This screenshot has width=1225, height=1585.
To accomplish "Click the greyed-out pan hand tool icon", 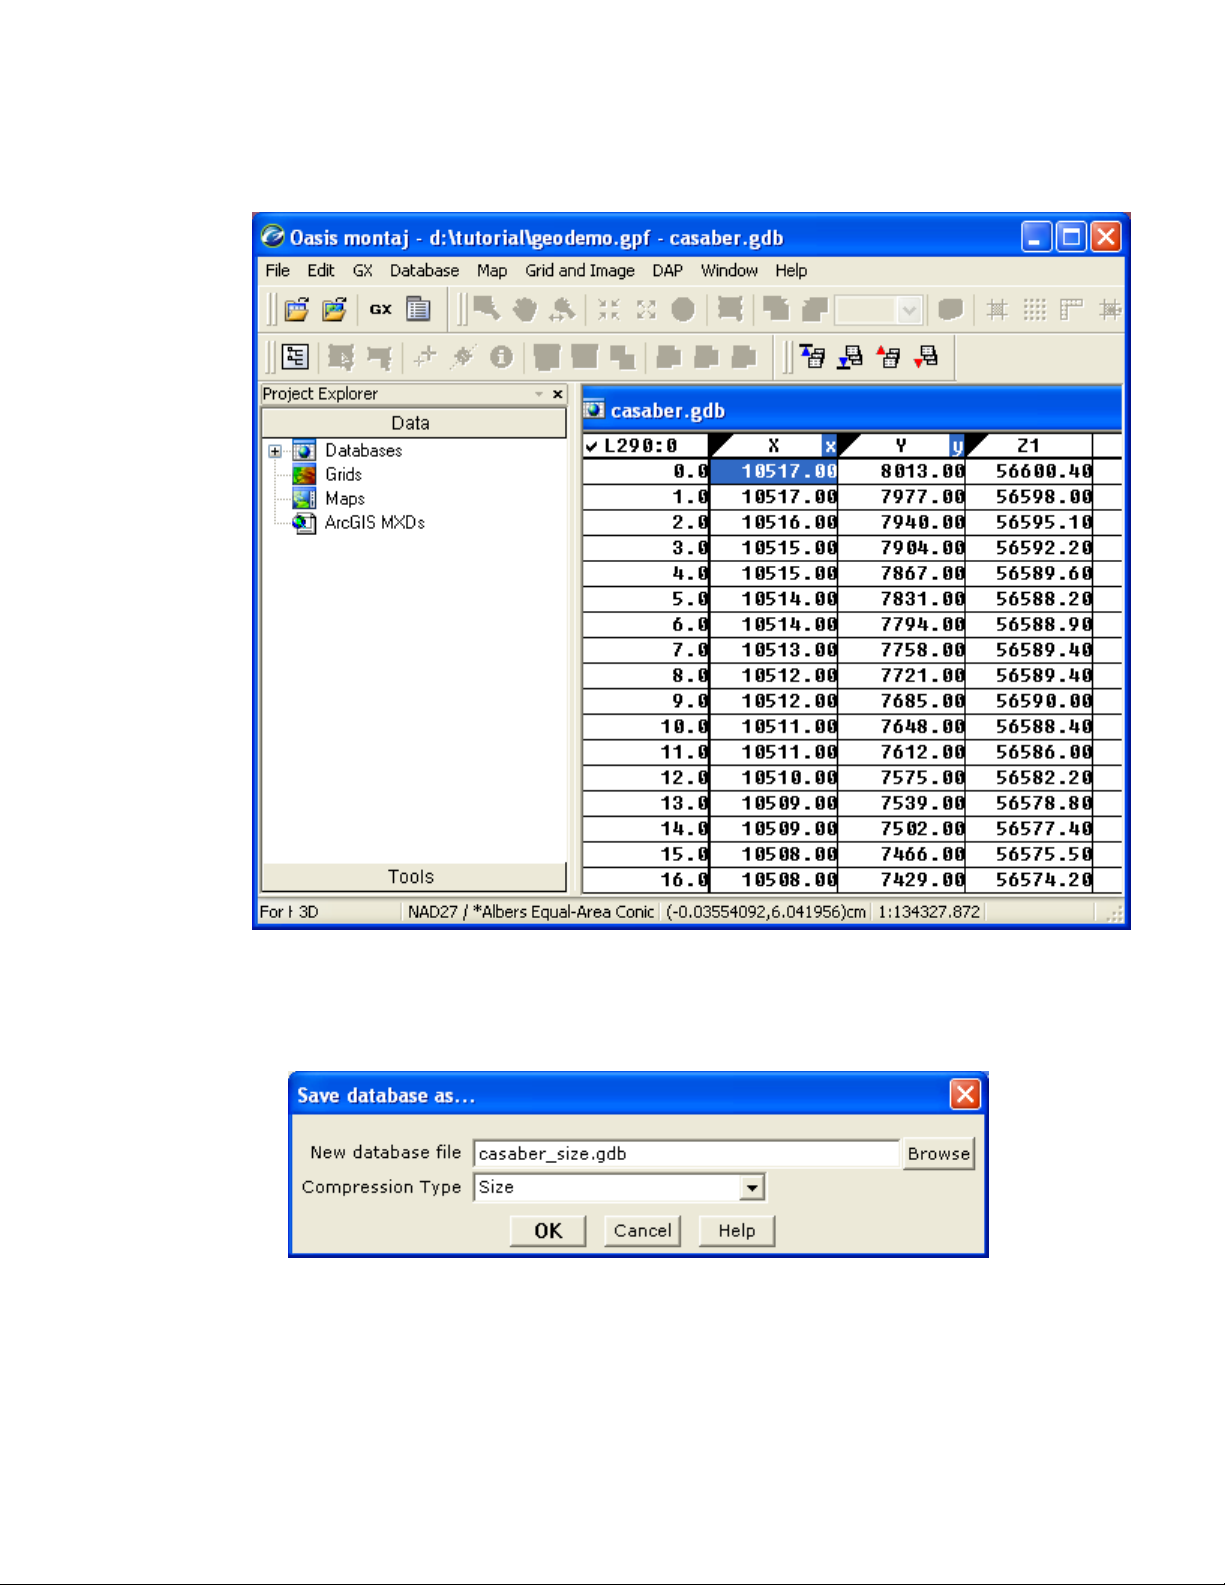I will [x=524, y=309].
